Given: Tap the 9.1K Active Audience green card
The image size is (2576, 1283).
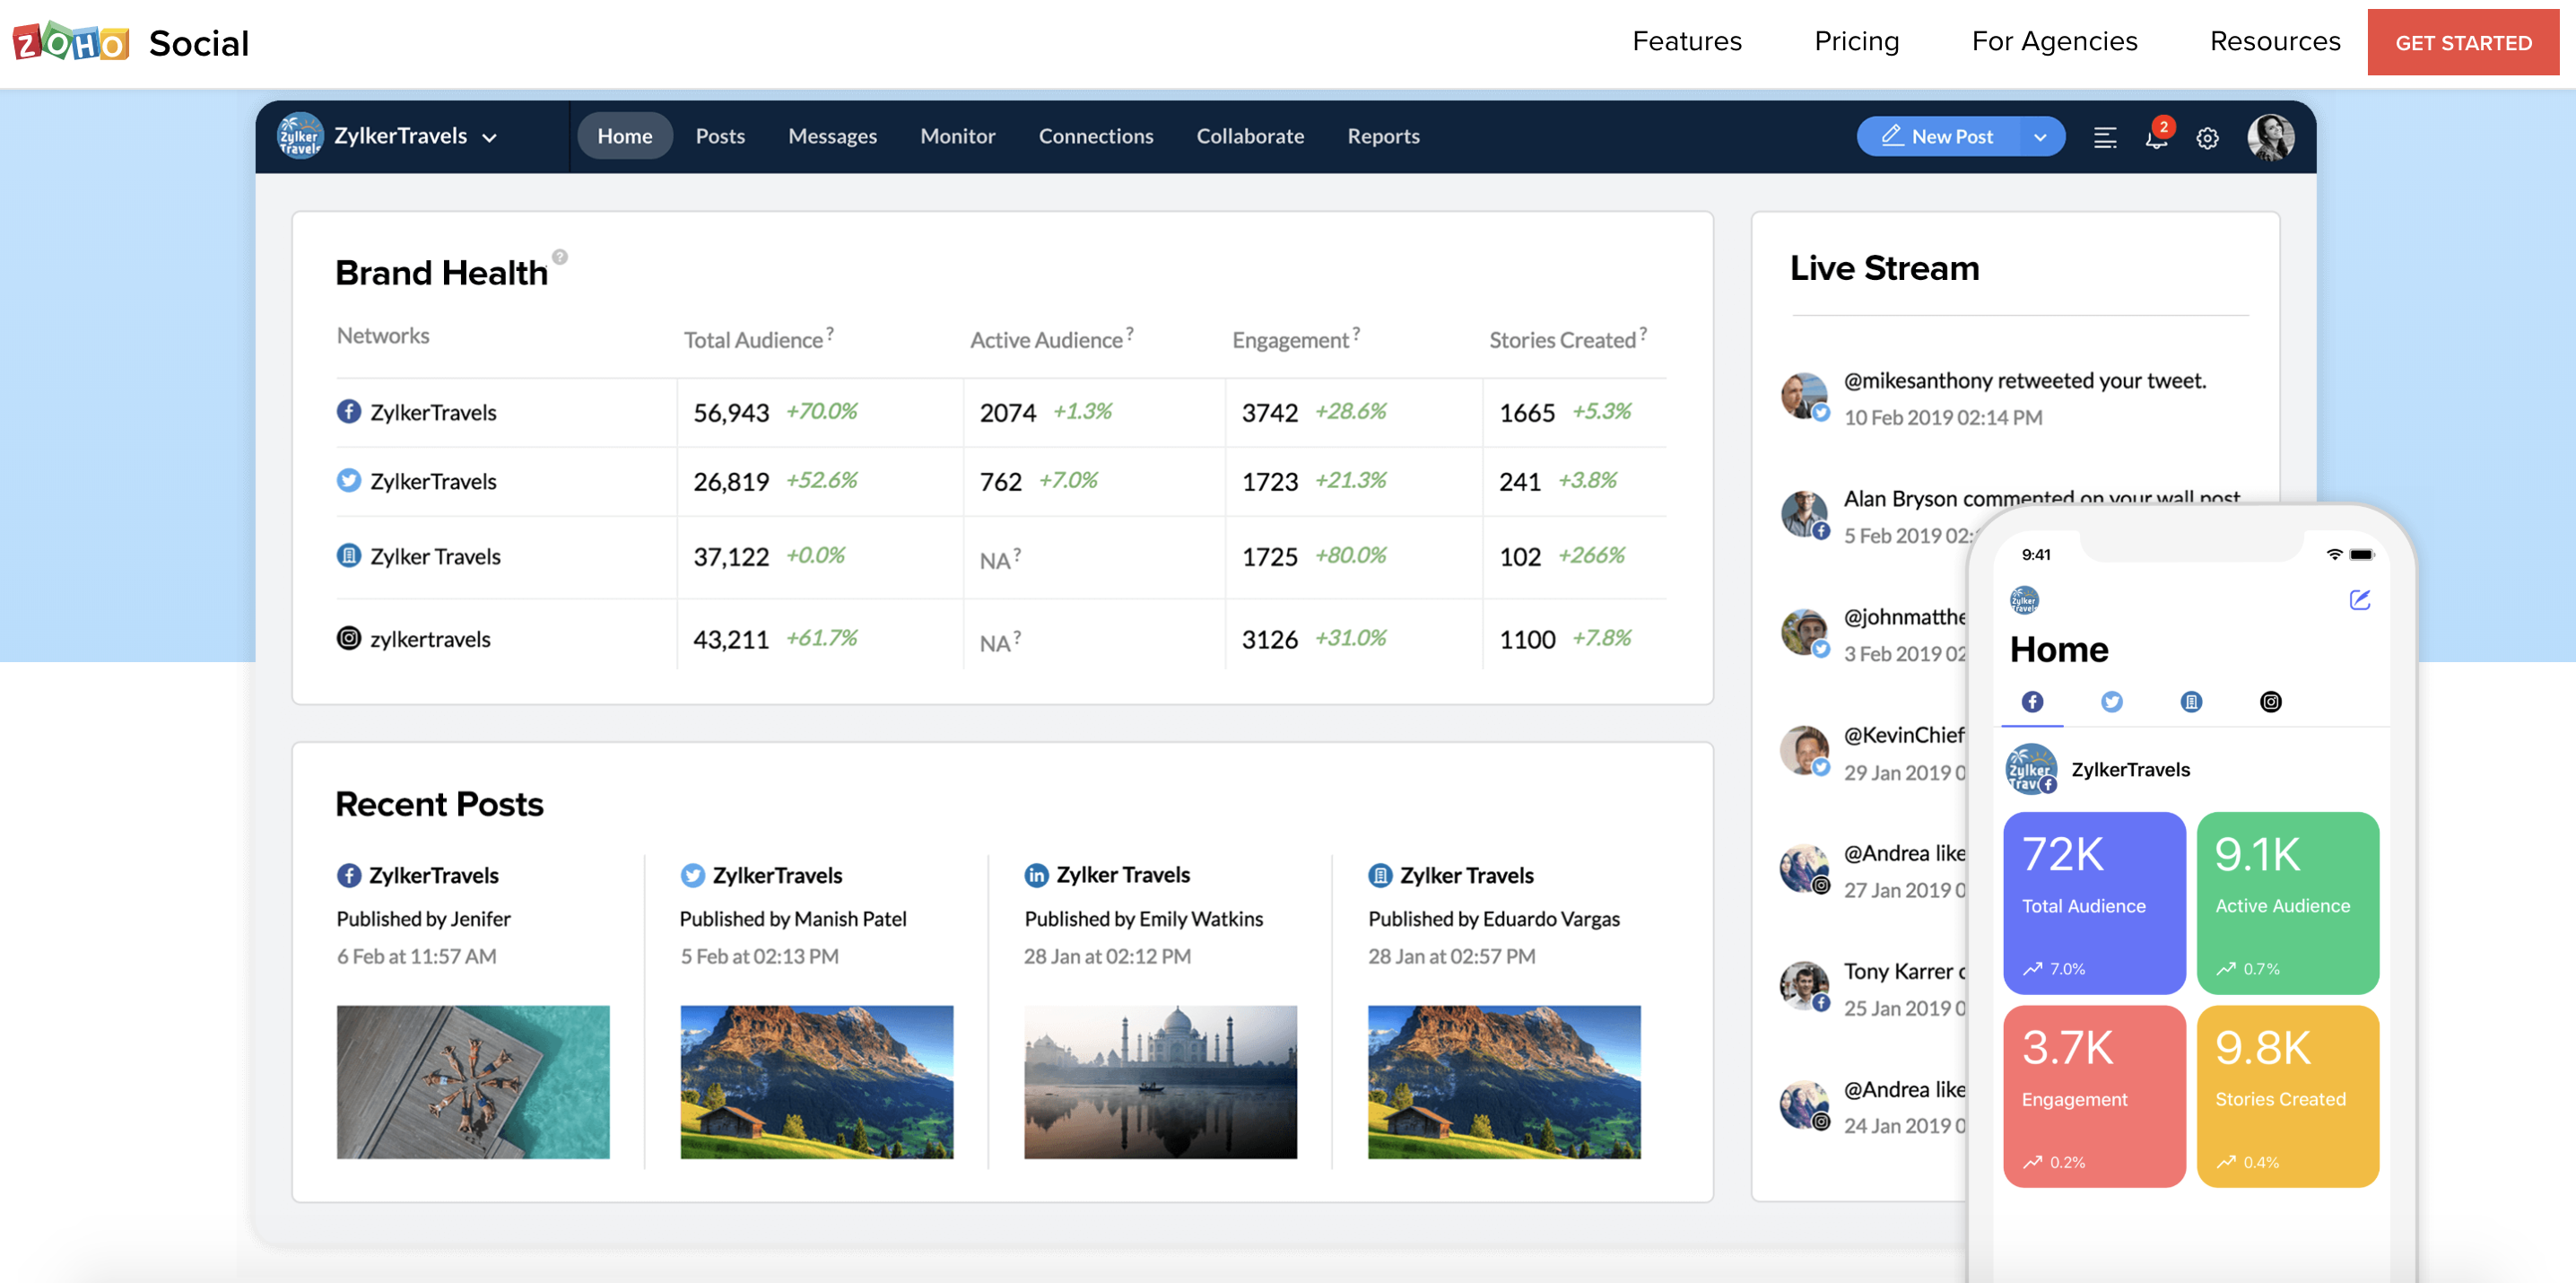Looking at the screenshot, I should (2287, 902).
